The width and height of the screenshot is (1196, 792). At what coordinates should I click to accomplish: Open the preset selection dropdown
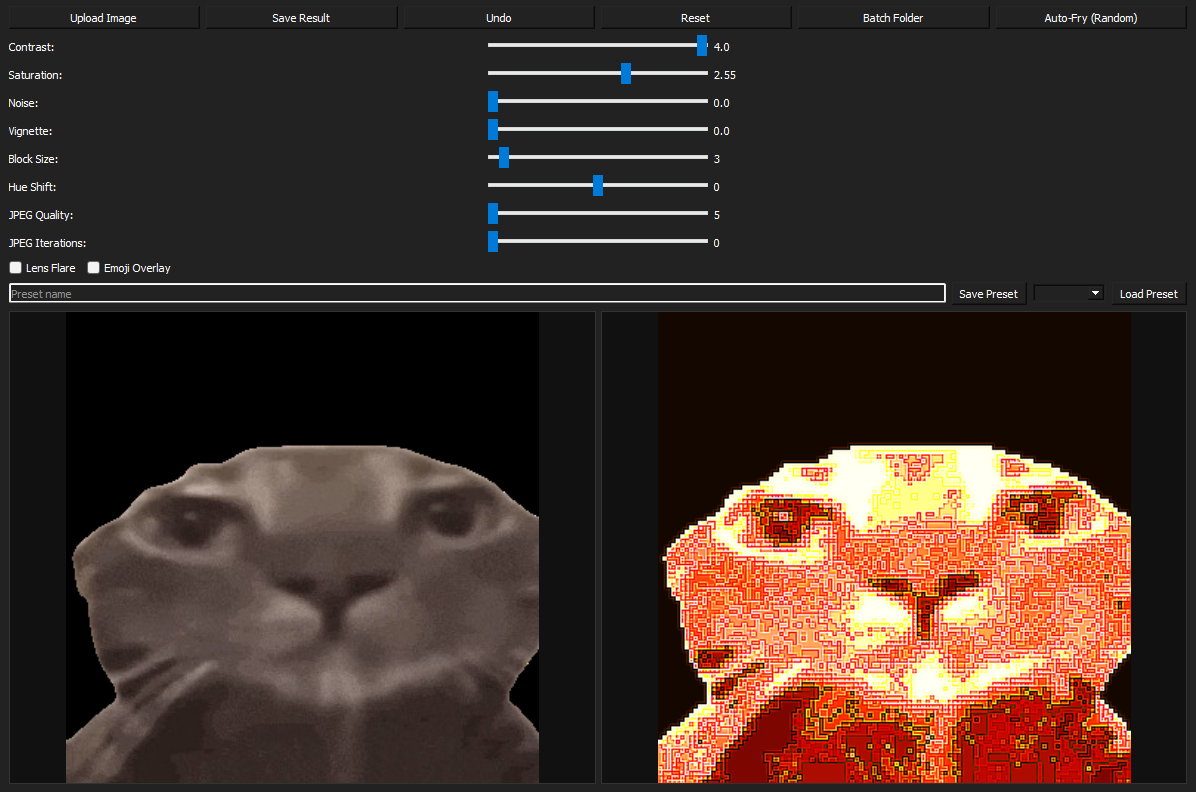pos(1068,294)
